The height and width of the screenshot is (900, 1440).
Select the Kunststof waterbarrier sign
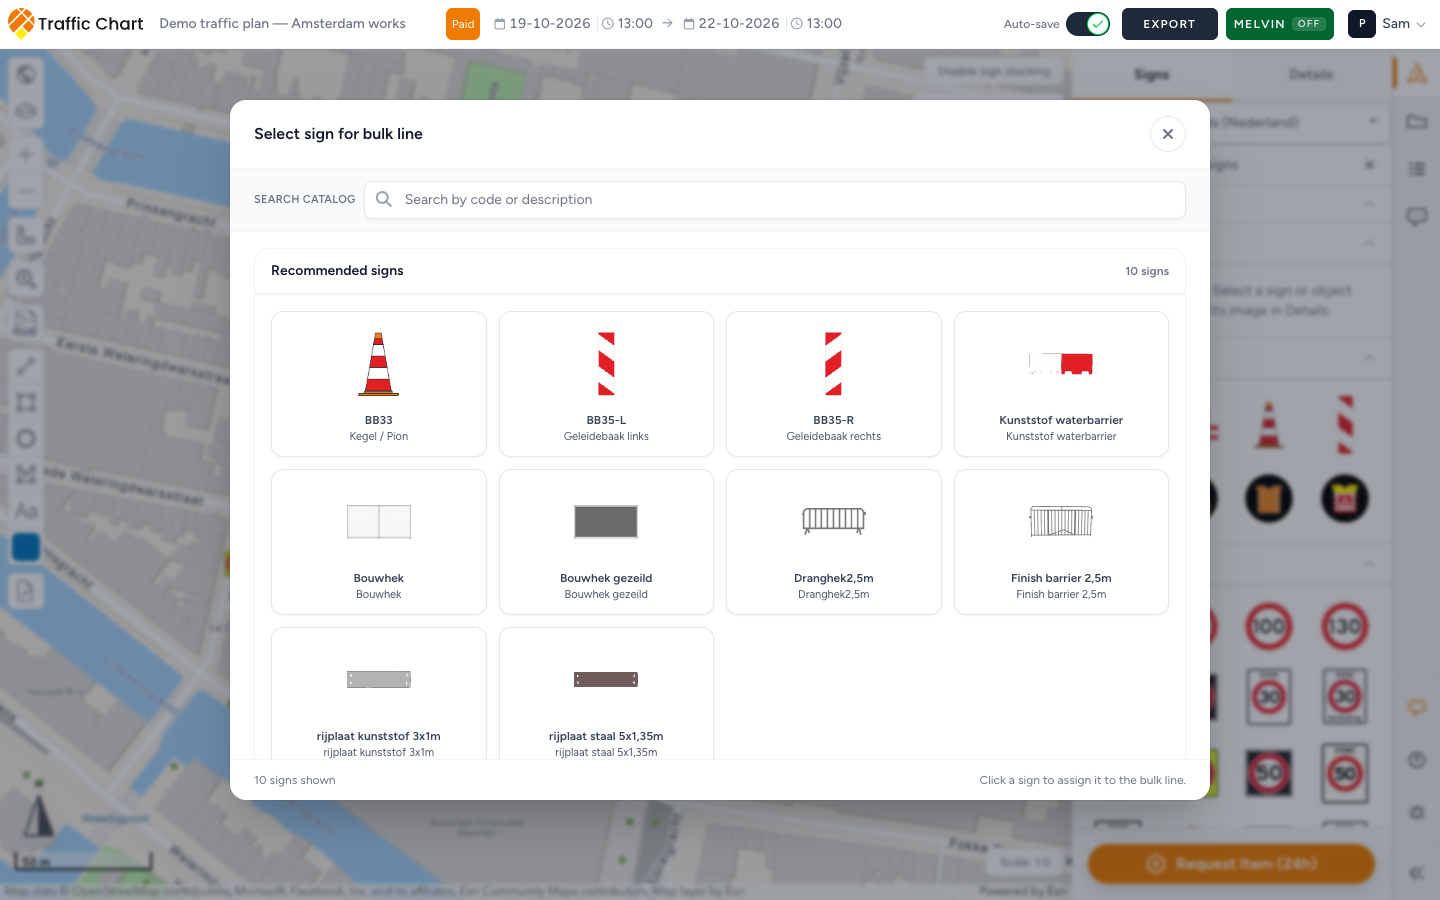point(1061,384)
